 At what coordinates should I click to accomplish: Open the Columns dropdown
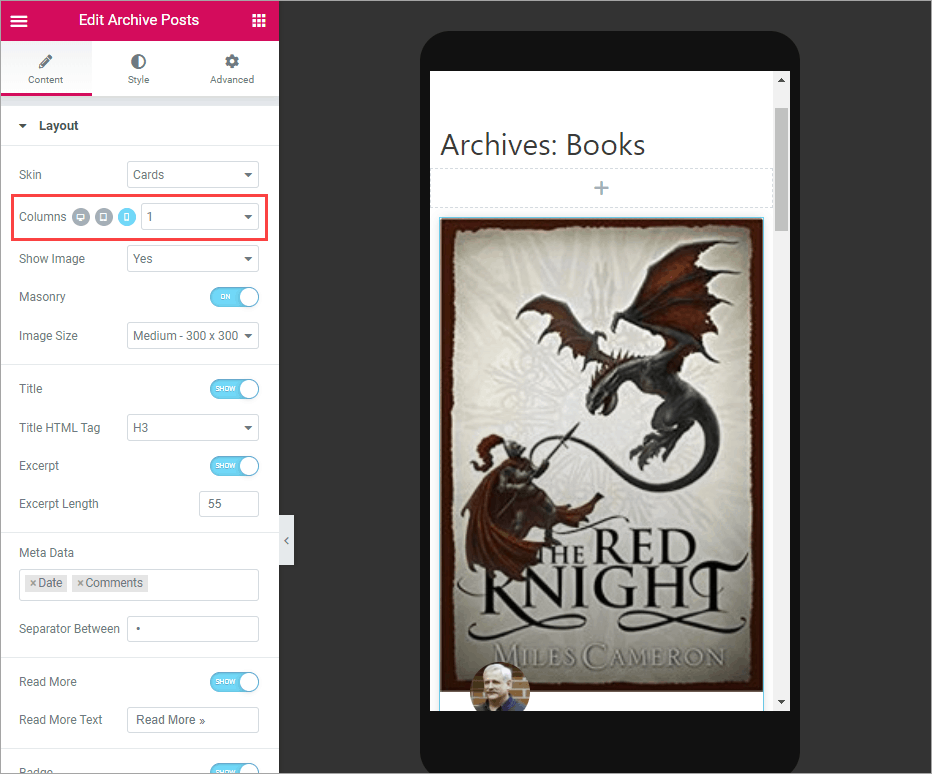(200, 217)
